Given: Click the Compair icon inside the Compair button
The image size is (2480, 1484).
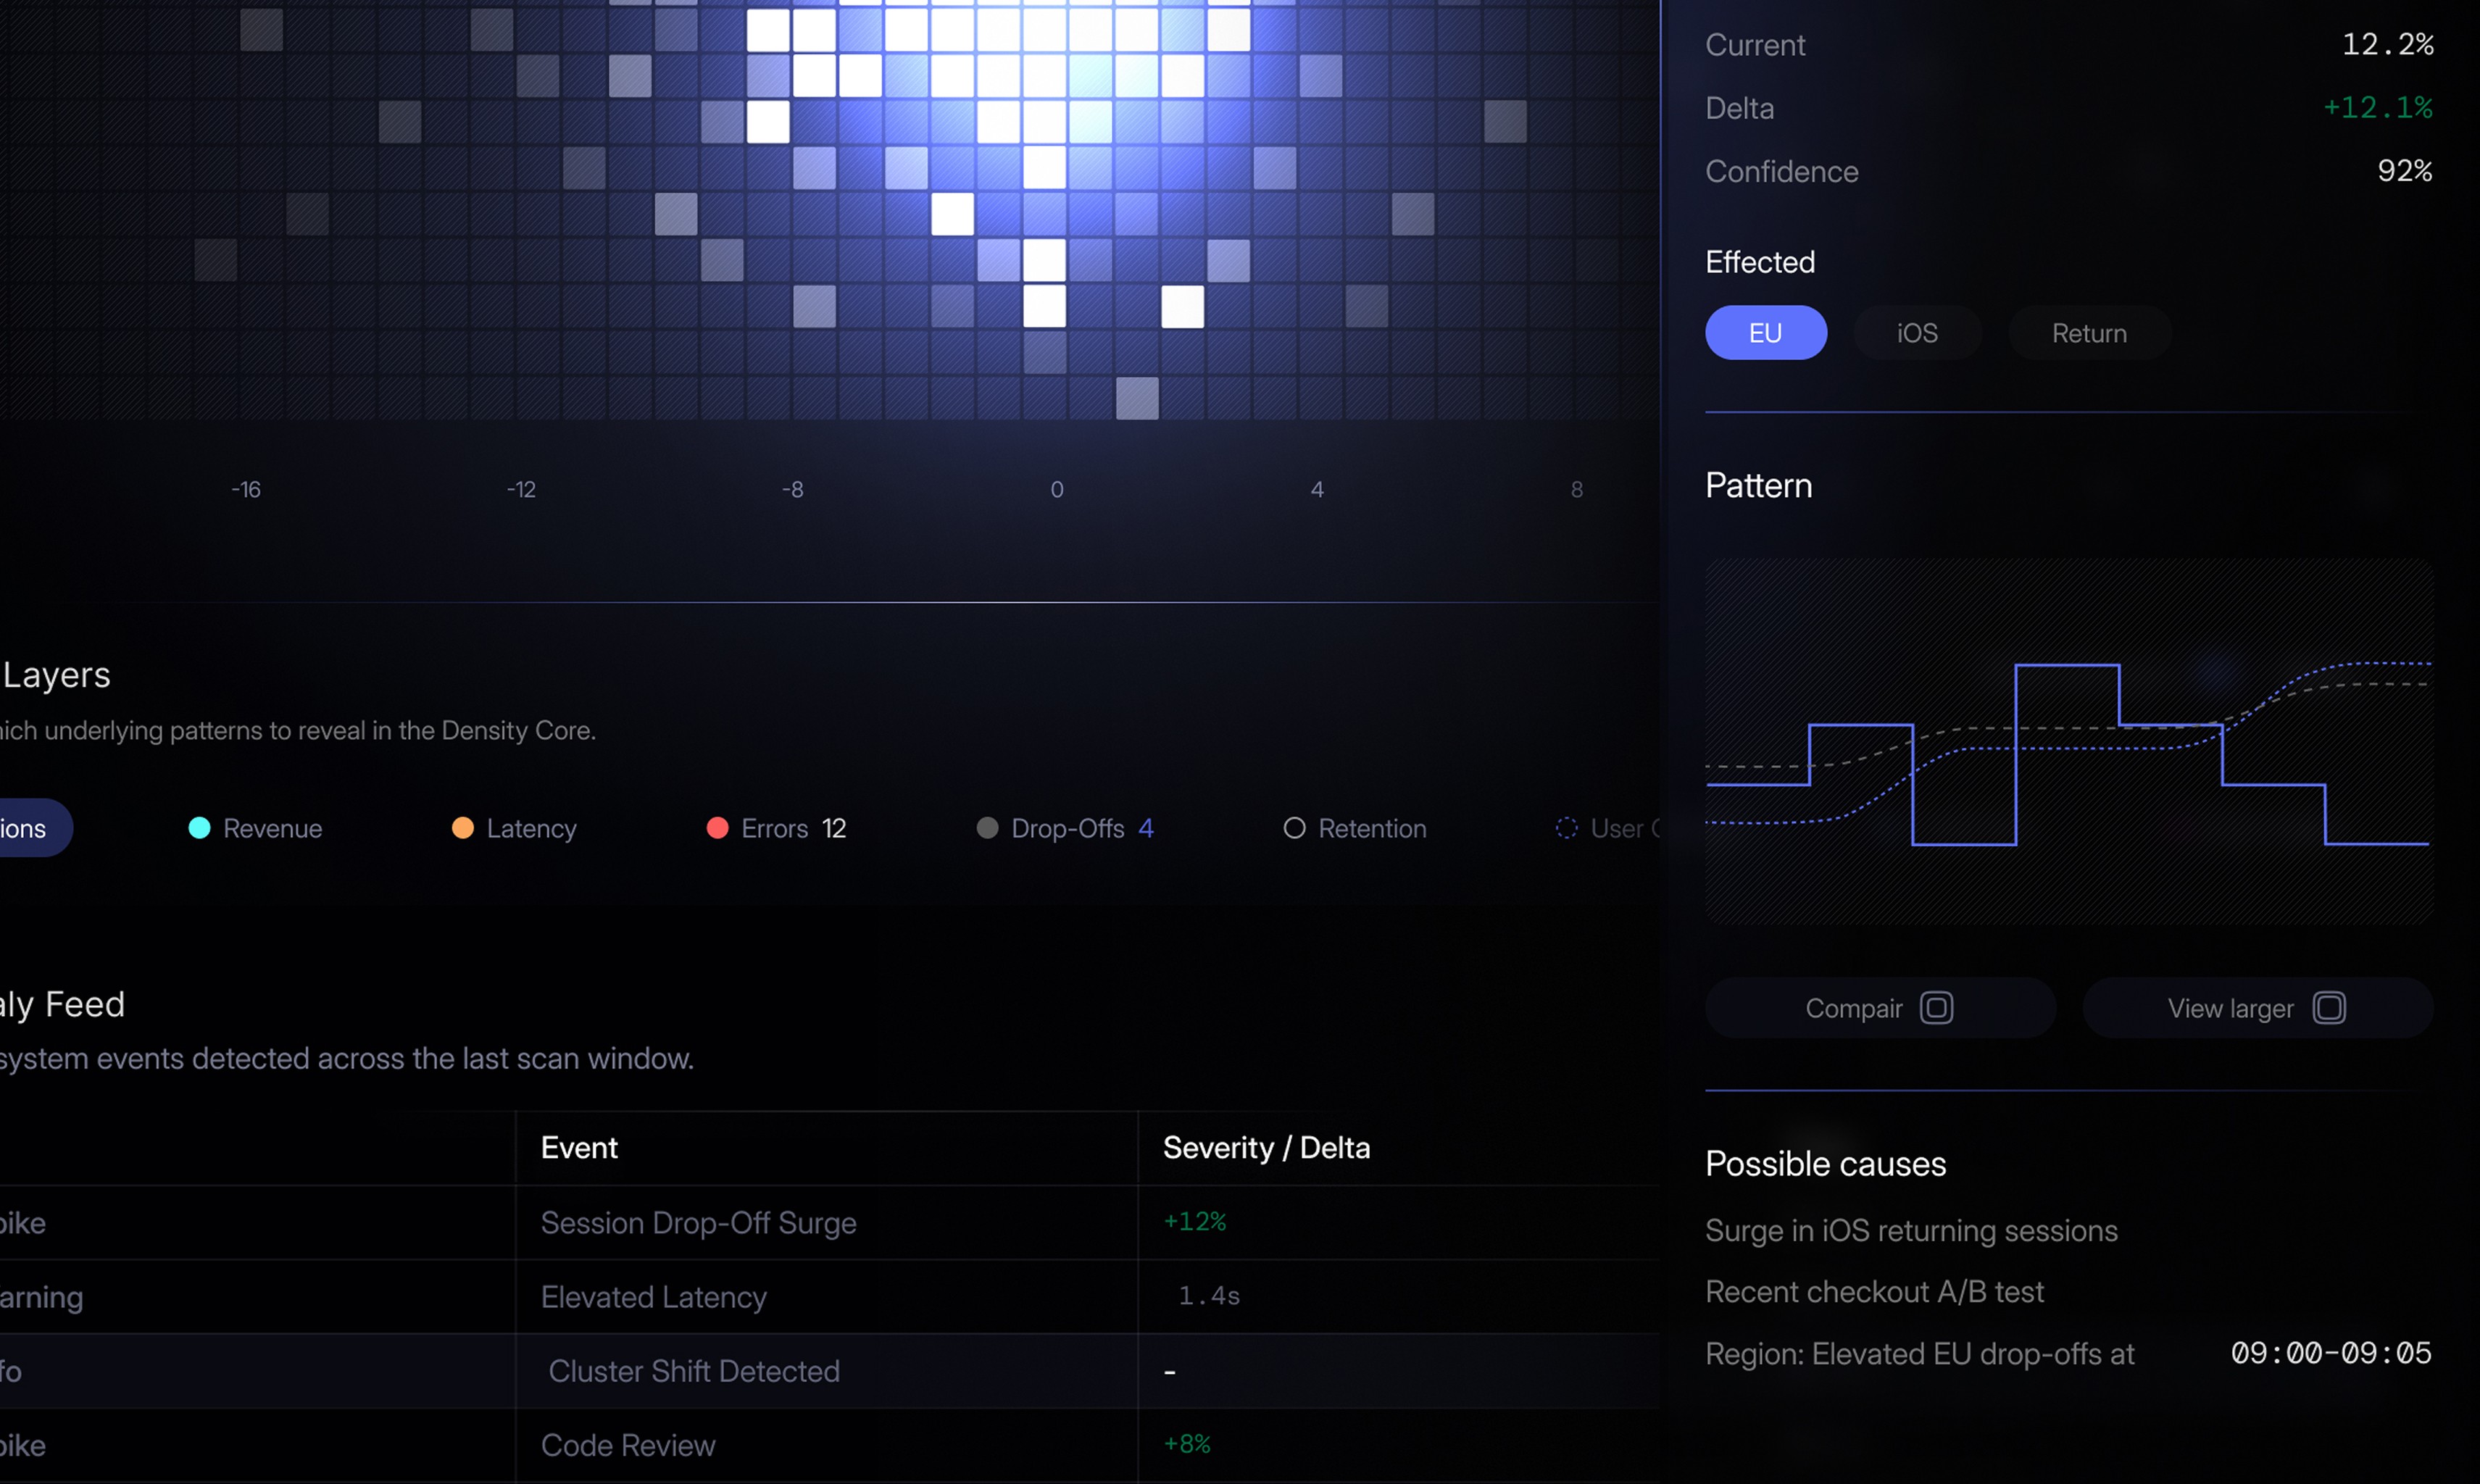Looking at the screenshot, I should point(1936,1008).
